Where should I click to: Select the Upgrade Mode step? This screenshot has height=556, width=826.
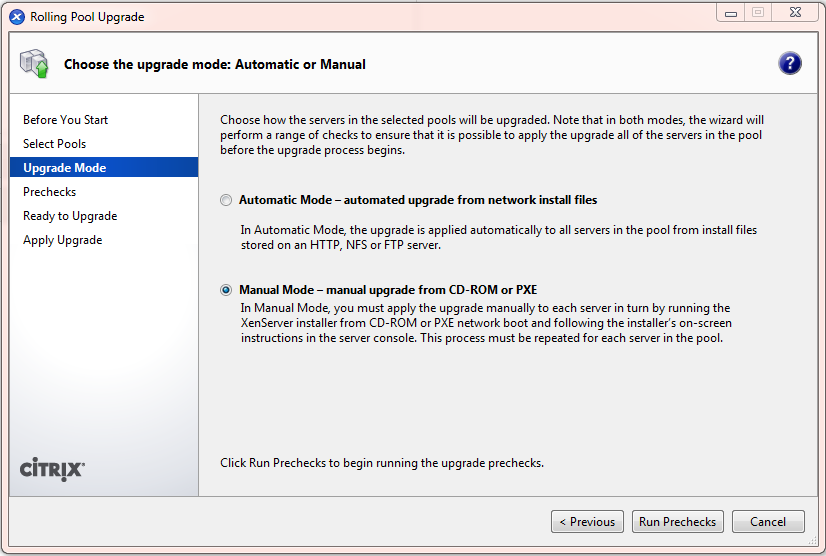[x=65, y=168]
